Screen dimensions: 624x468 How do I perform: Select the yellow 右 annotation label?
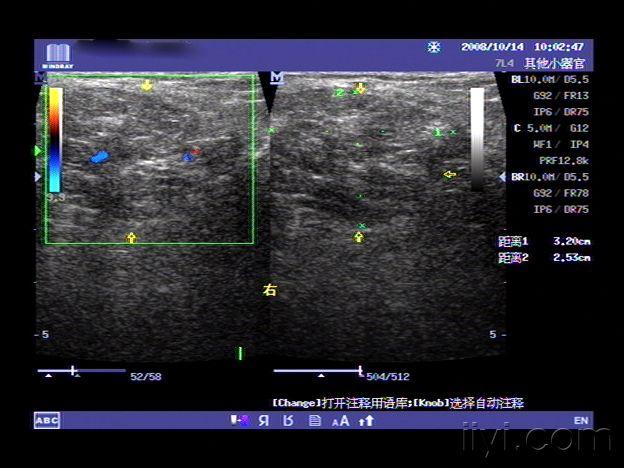(270, 290)
